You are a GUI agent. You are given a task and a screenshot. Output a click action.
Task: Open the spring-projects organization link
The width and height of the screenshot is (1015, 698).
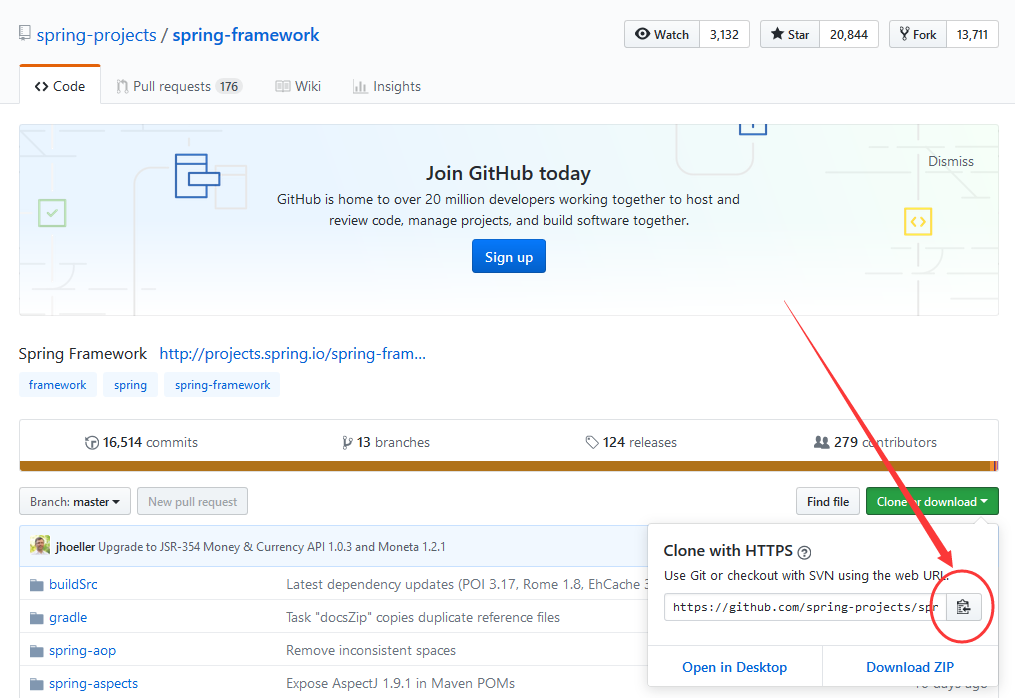96,35
